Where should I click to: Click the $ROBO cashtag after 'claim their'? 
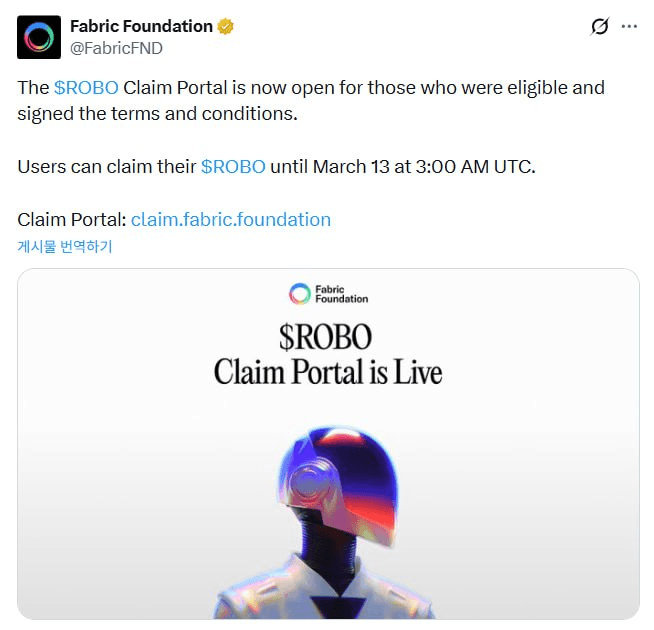pos(233,166)
